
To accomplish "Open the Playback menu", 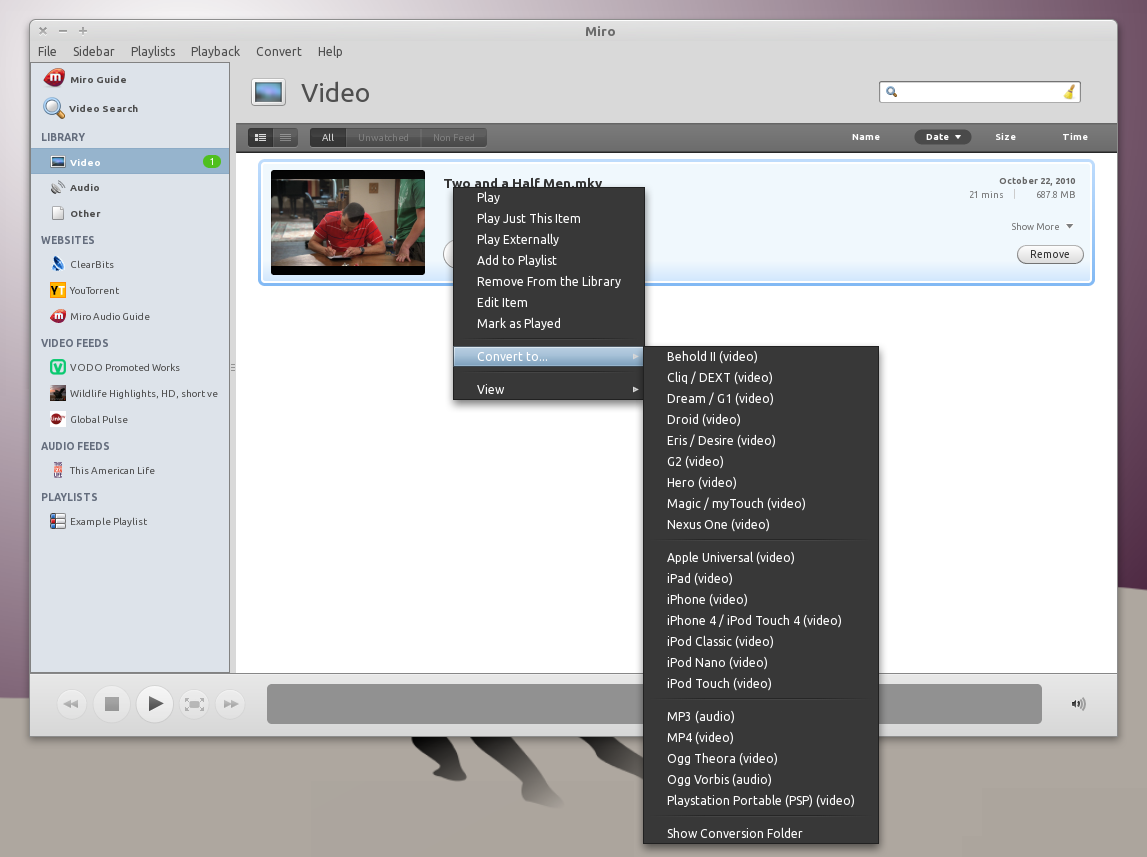I will click(215, 51).
